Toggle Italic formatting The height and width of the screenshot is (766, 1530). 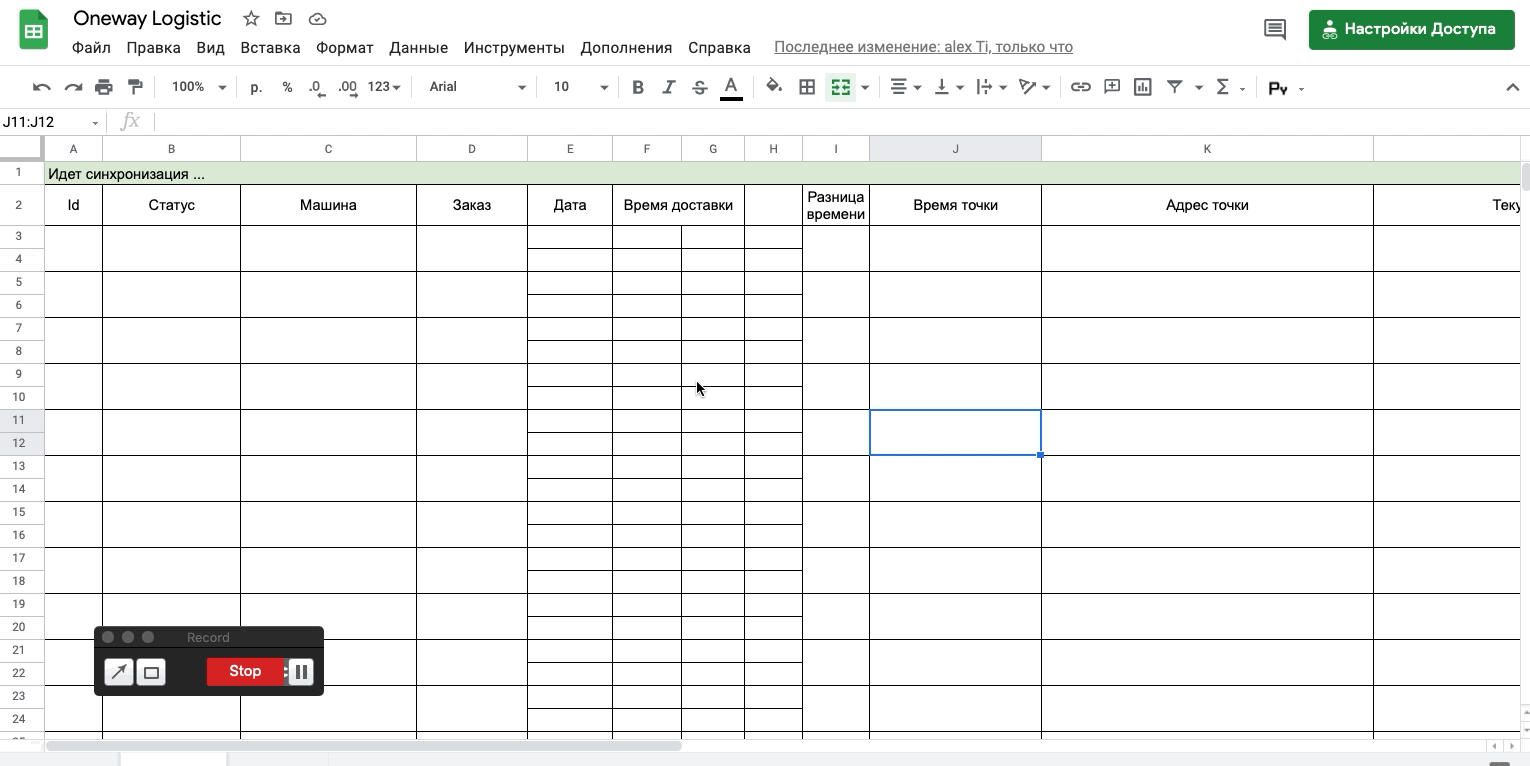pyautogui.click(x=669, y=87)
